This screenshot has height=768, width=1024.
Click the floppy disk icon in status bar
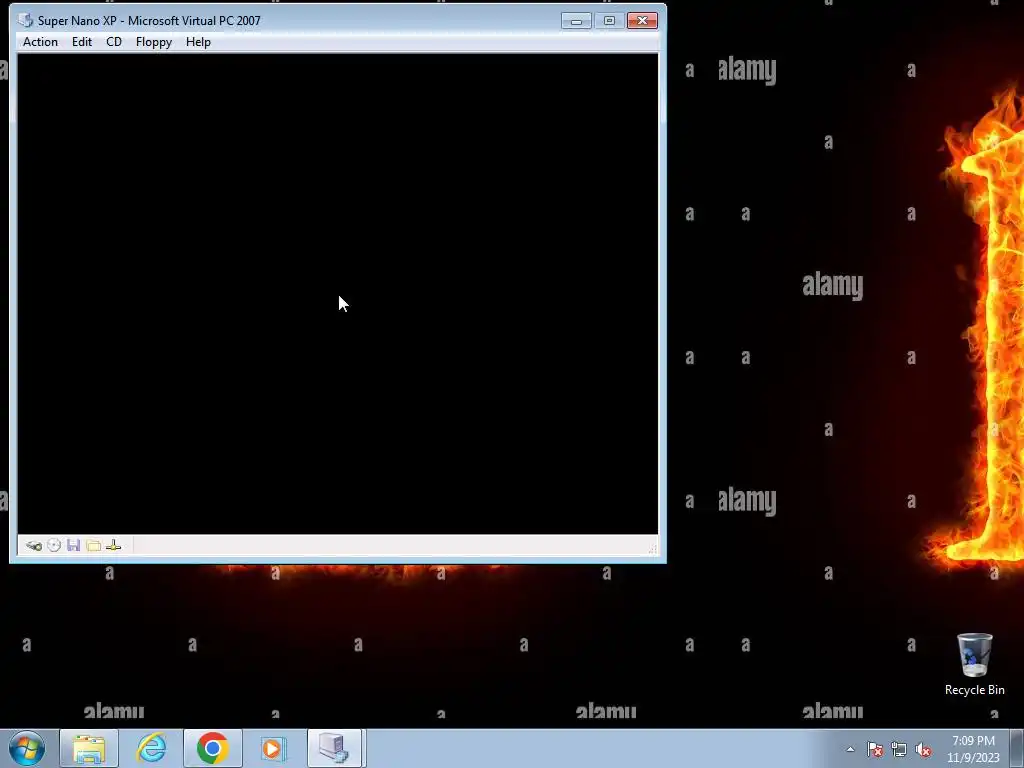[73, 545]
